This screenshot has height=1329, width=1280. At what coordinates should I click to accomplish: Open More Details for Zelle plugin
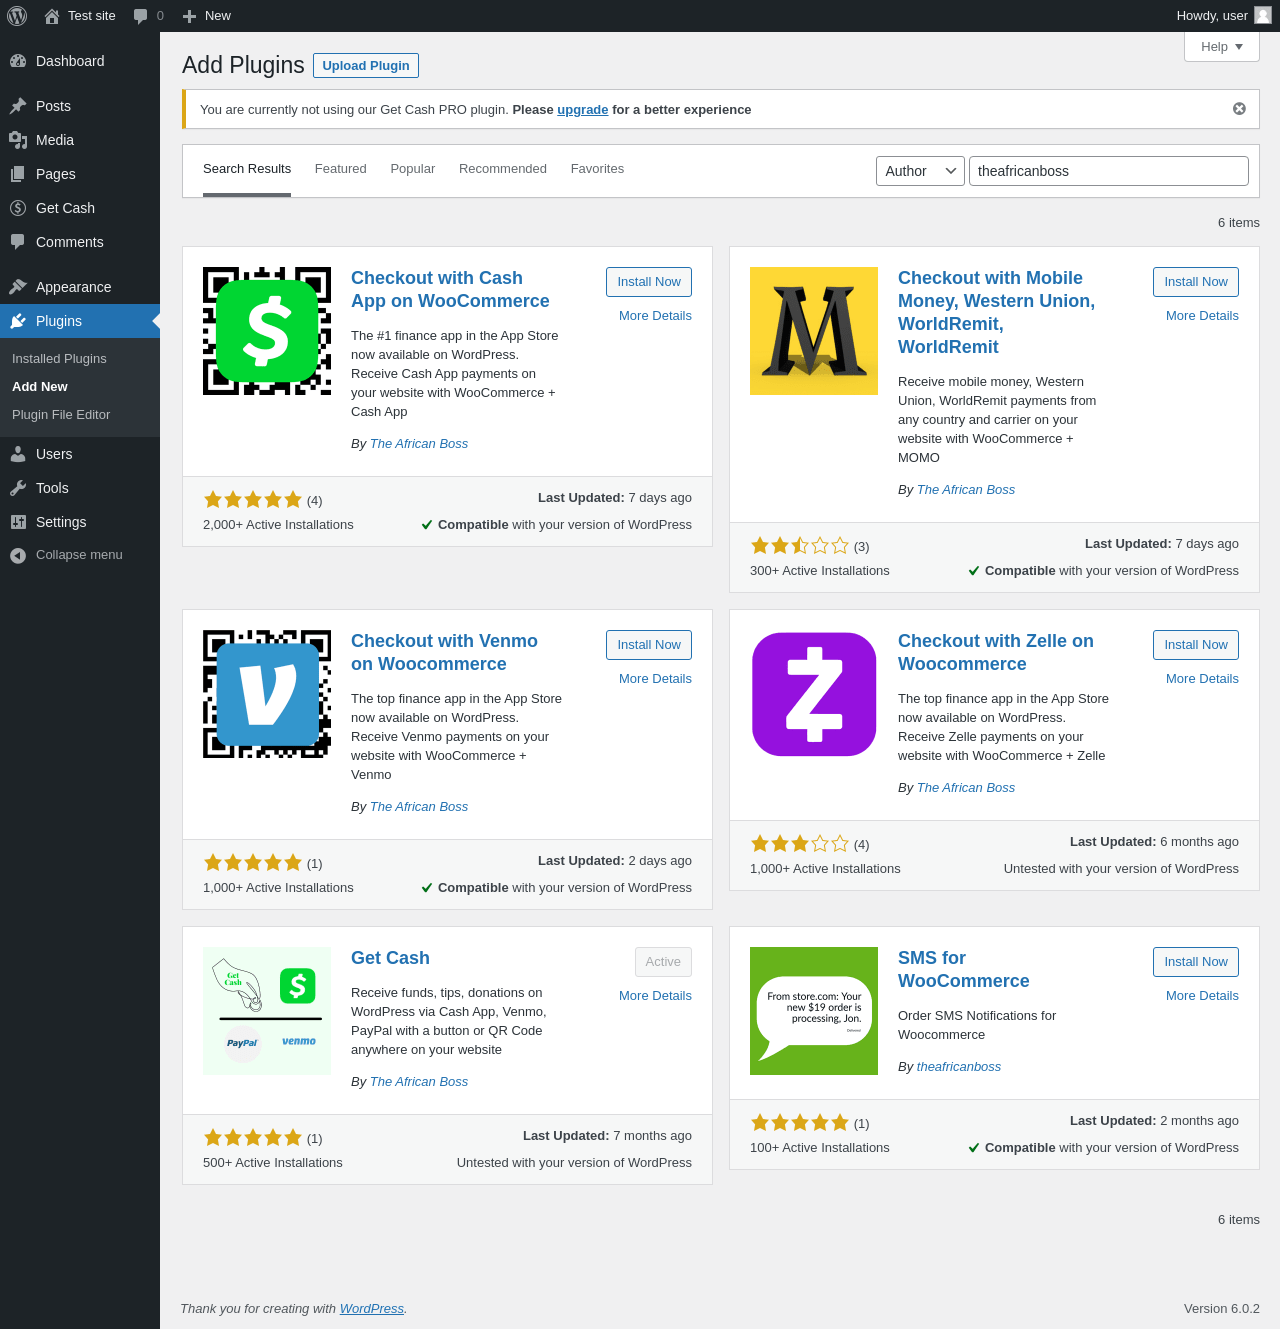(x=1202, y=679)
